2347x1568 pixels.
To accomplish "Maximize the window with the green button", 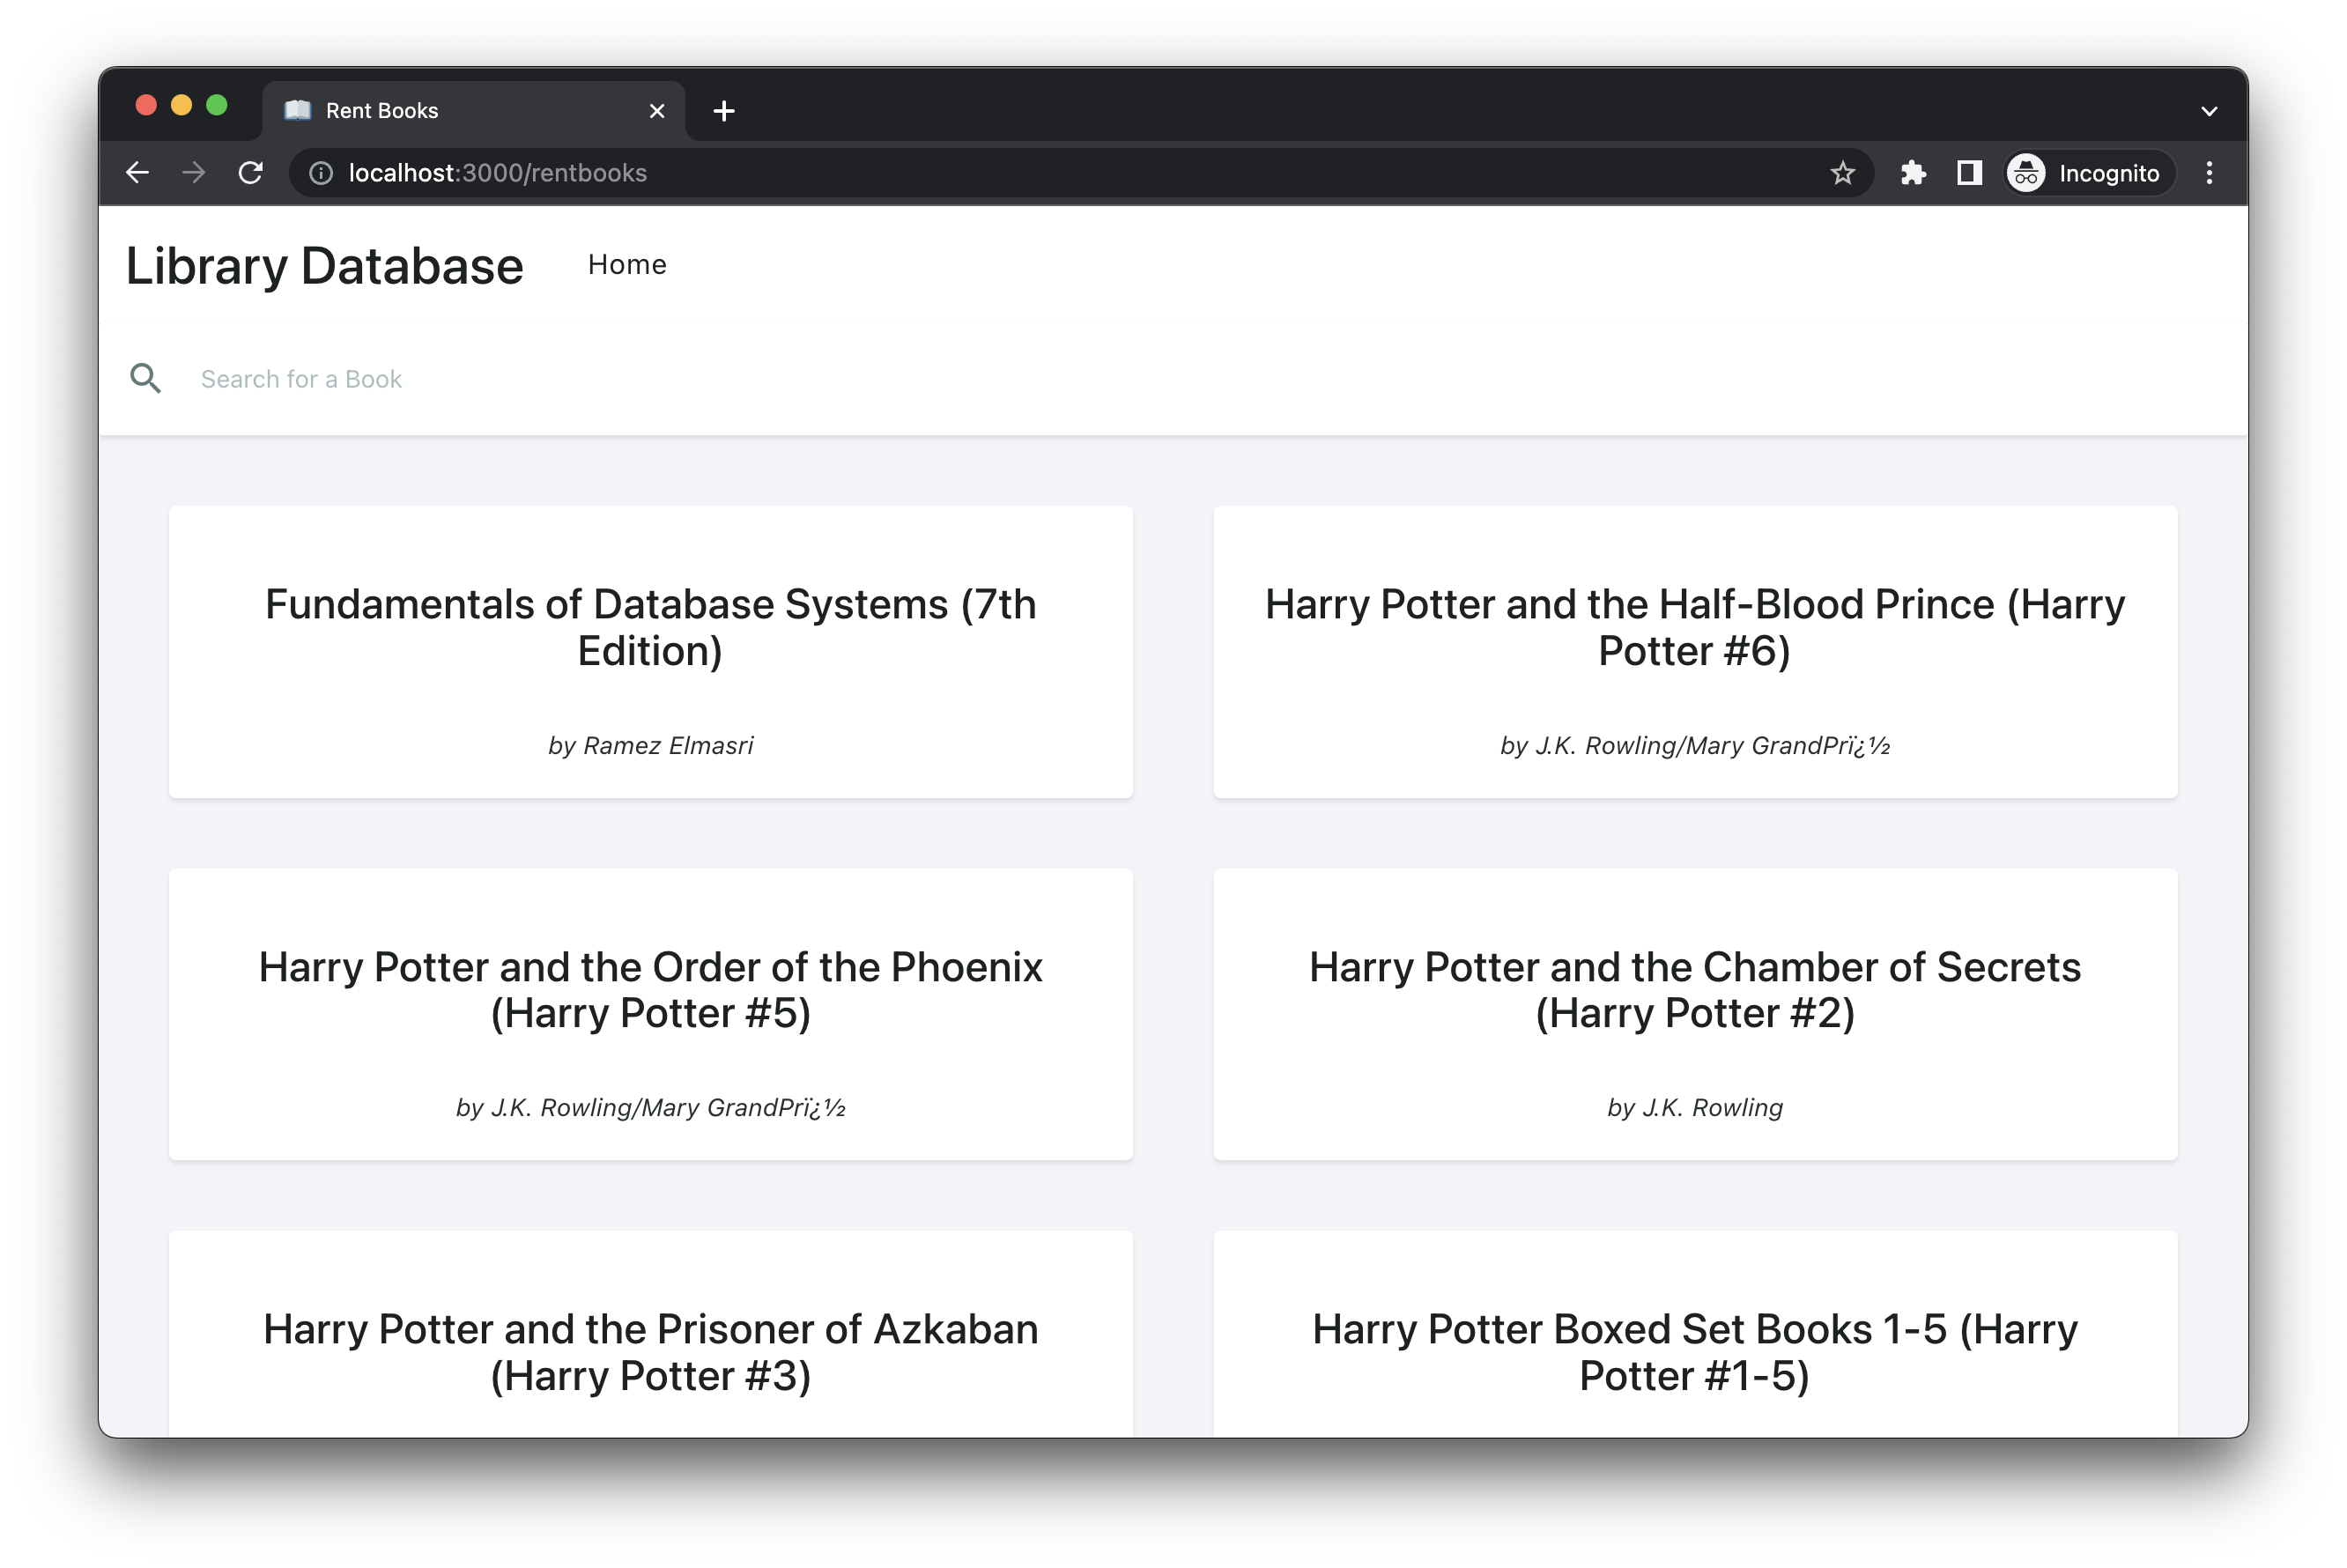I will (x=216, y=106).
